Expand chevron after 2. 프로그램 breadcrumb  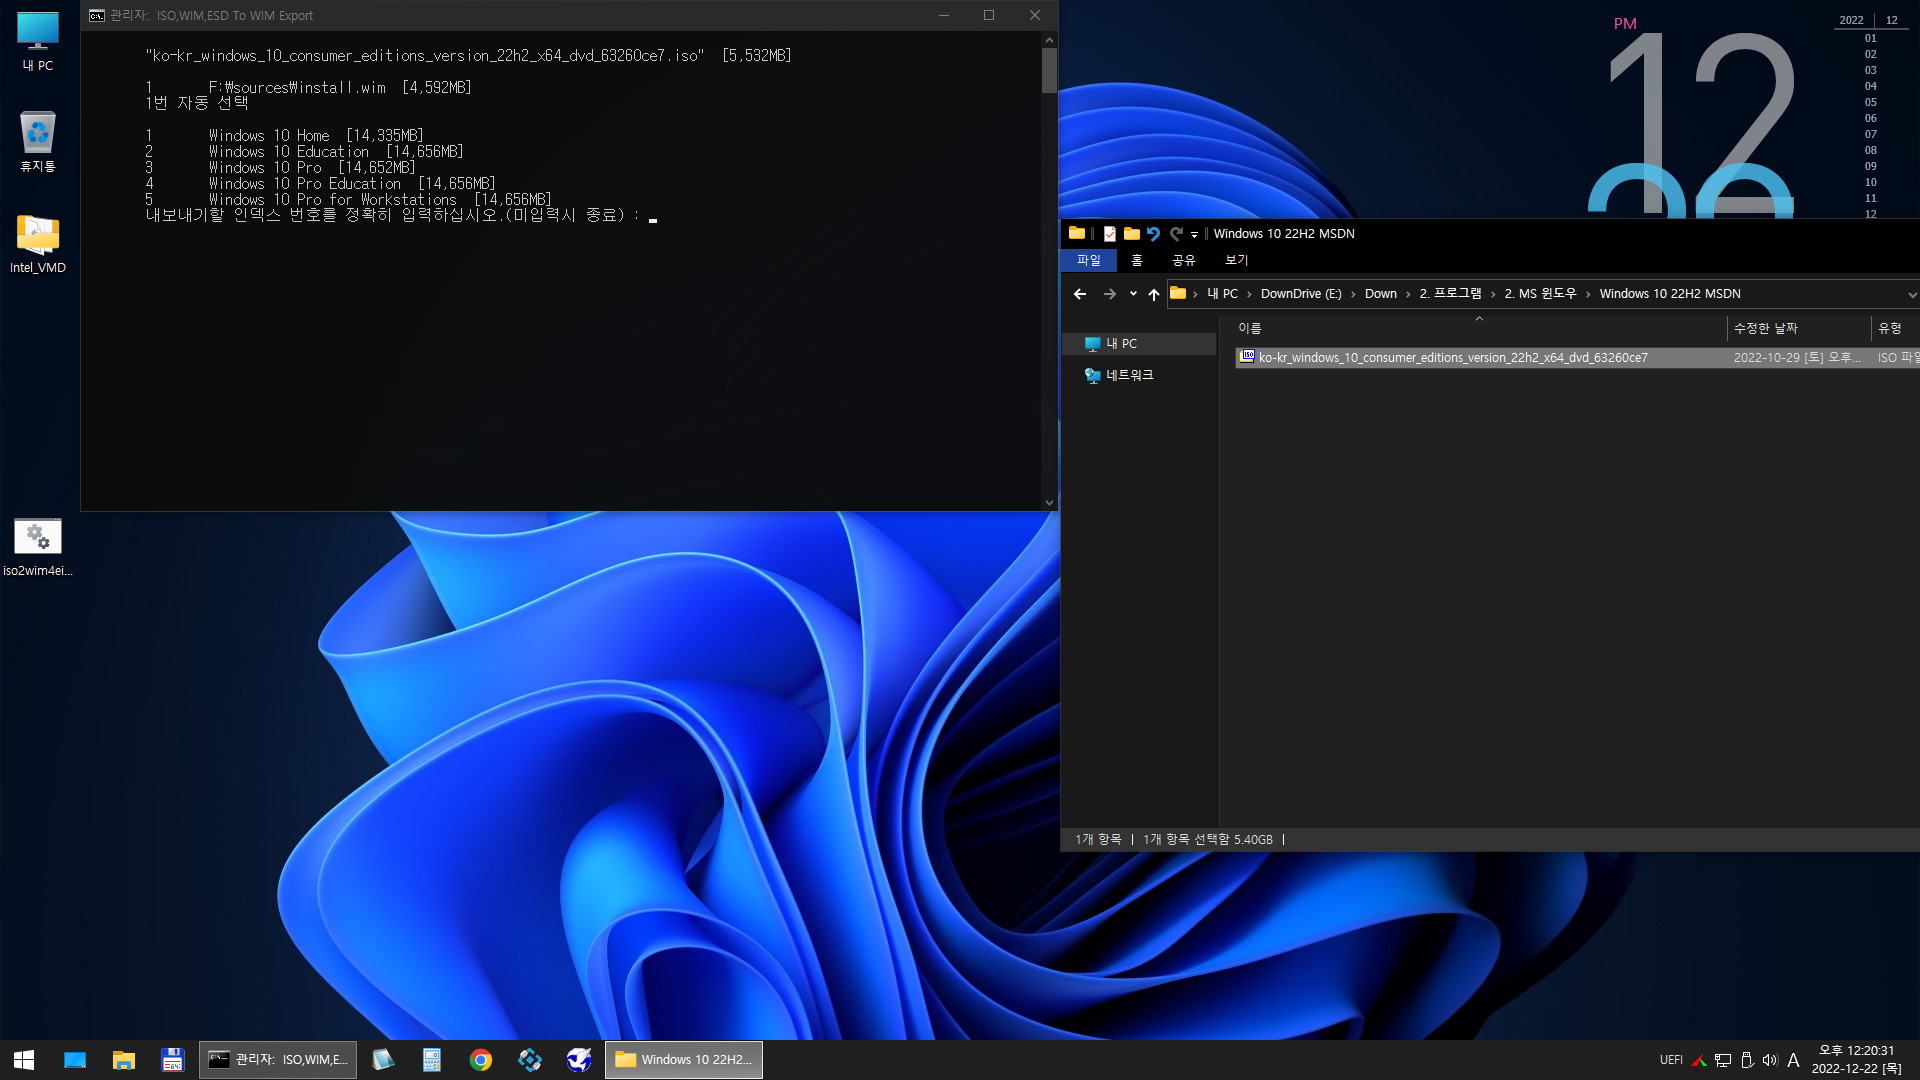click(1493, 294)
